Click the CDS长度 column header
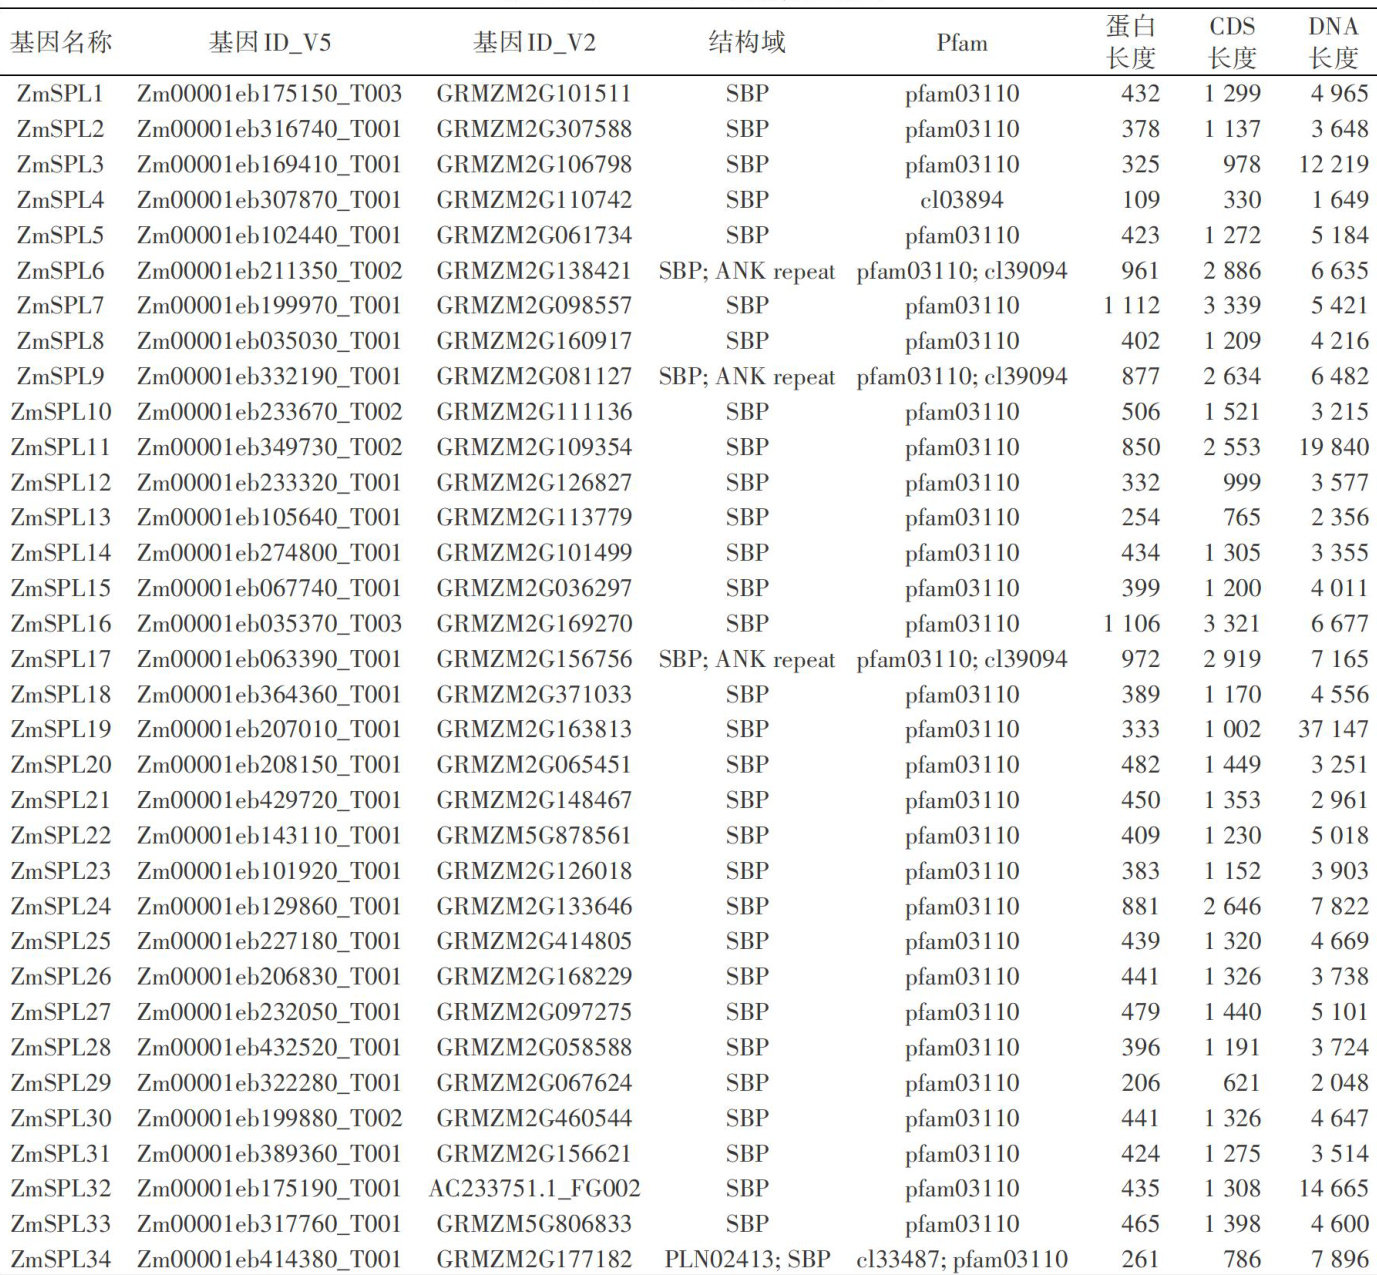Screen dimensions: 1377x1275 [x=1232, y=42]
